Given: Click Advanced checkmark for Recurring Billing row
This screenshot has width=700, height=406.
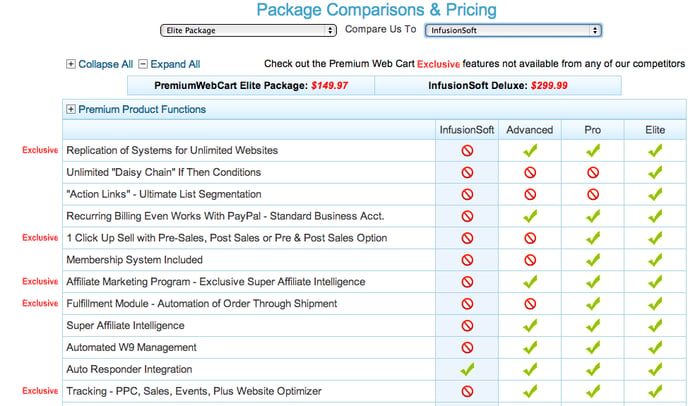Looking at the screenshot, I should [530, 216].
